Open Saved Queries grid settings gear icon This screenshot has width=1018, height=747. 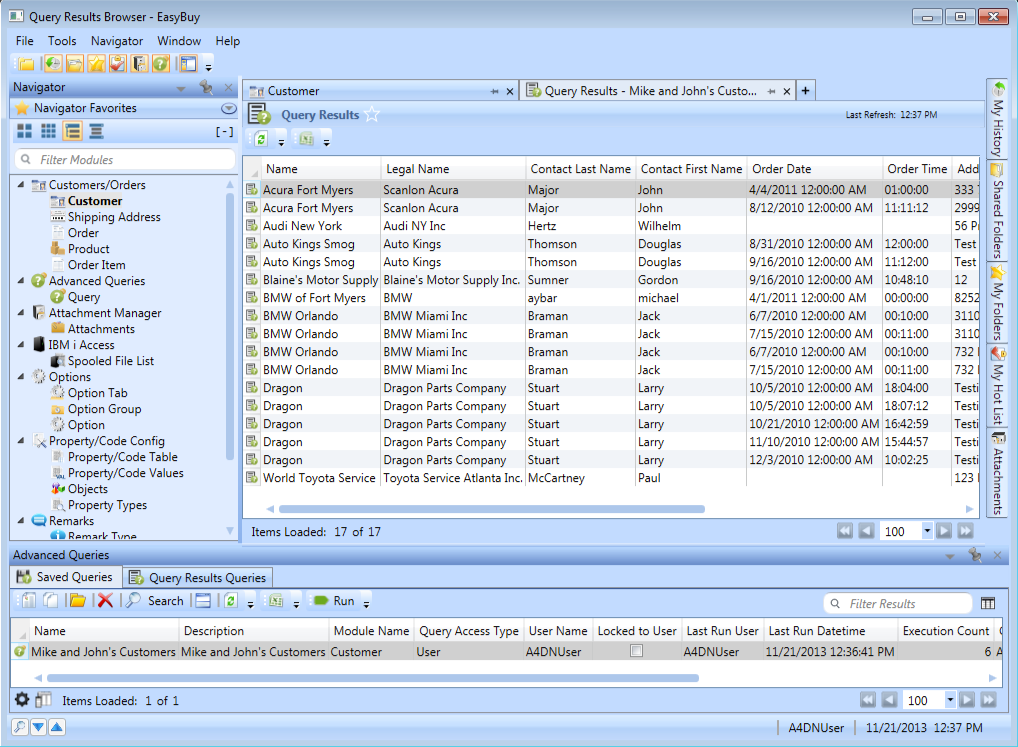pyautogui.click(x=22, y=700)
